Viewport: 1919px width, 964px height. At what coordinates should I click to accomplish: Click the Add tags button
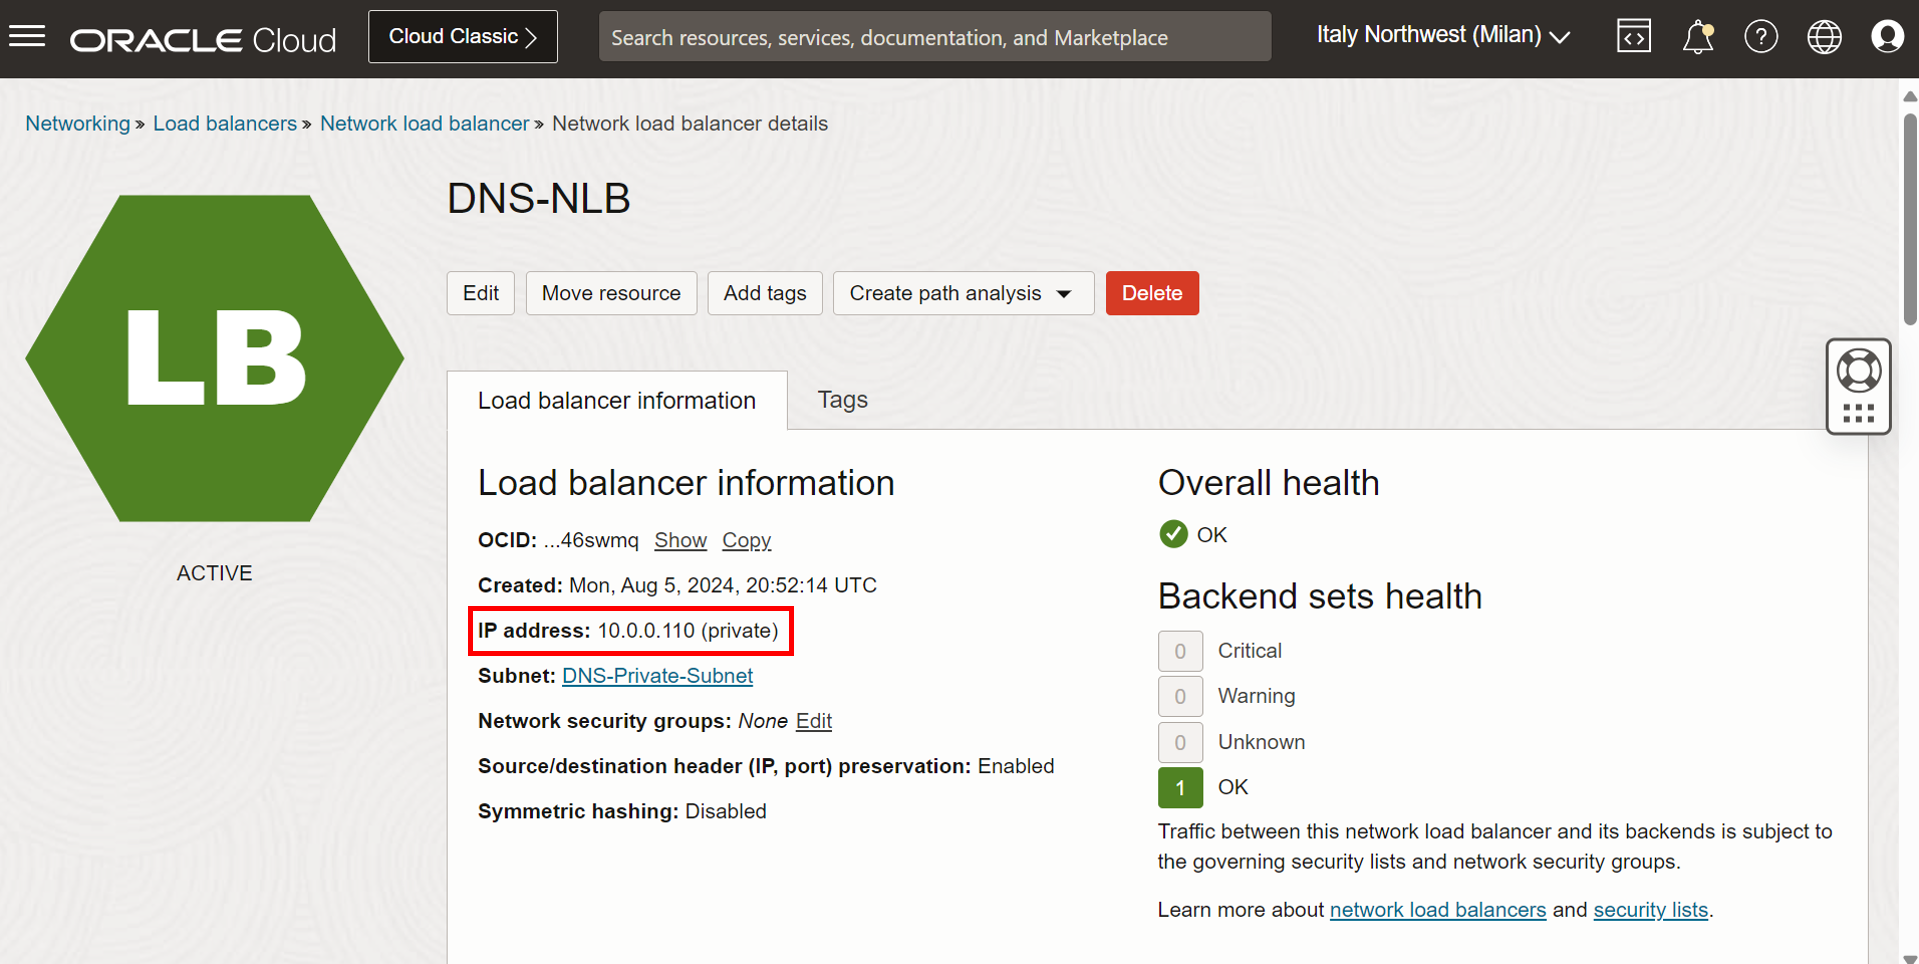(765, 293)
